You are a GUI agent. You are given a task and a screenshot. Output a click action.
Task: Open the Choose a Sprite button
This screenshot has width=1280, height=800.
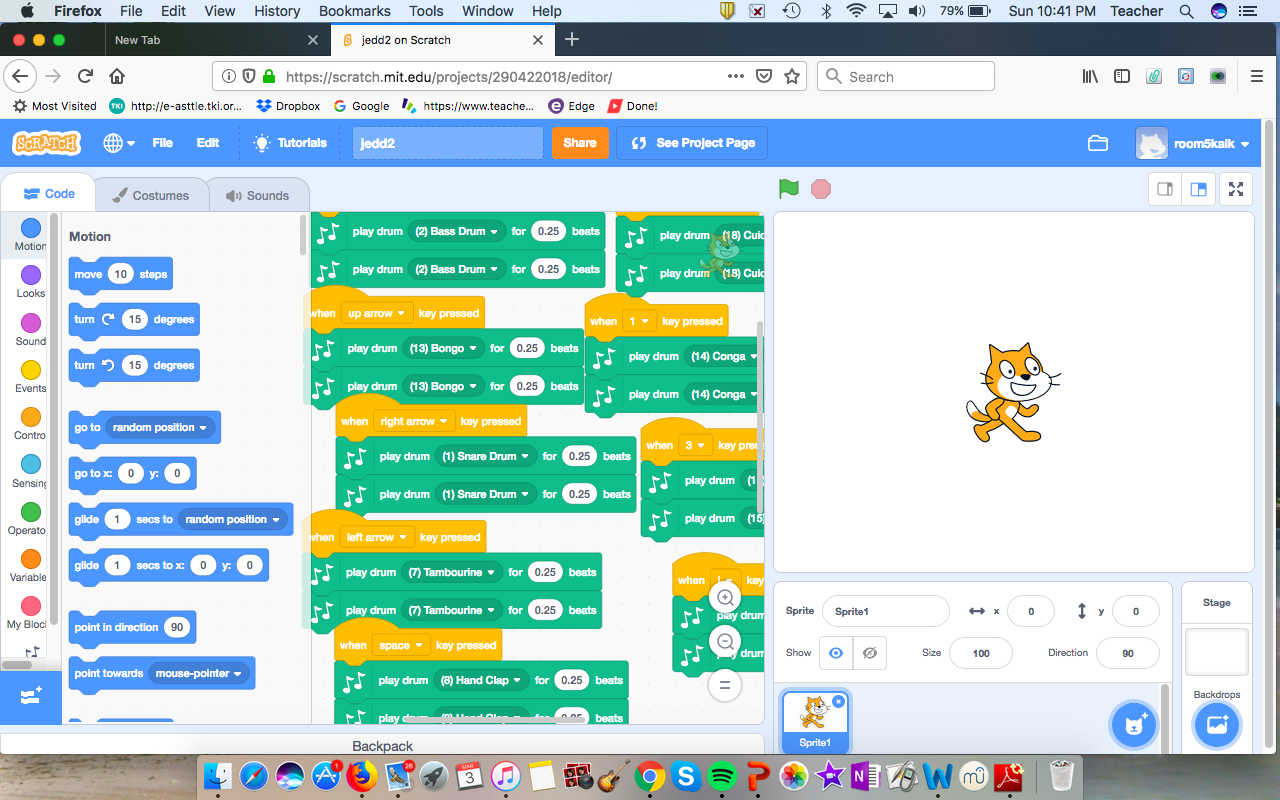click(x=1134, y=725)
